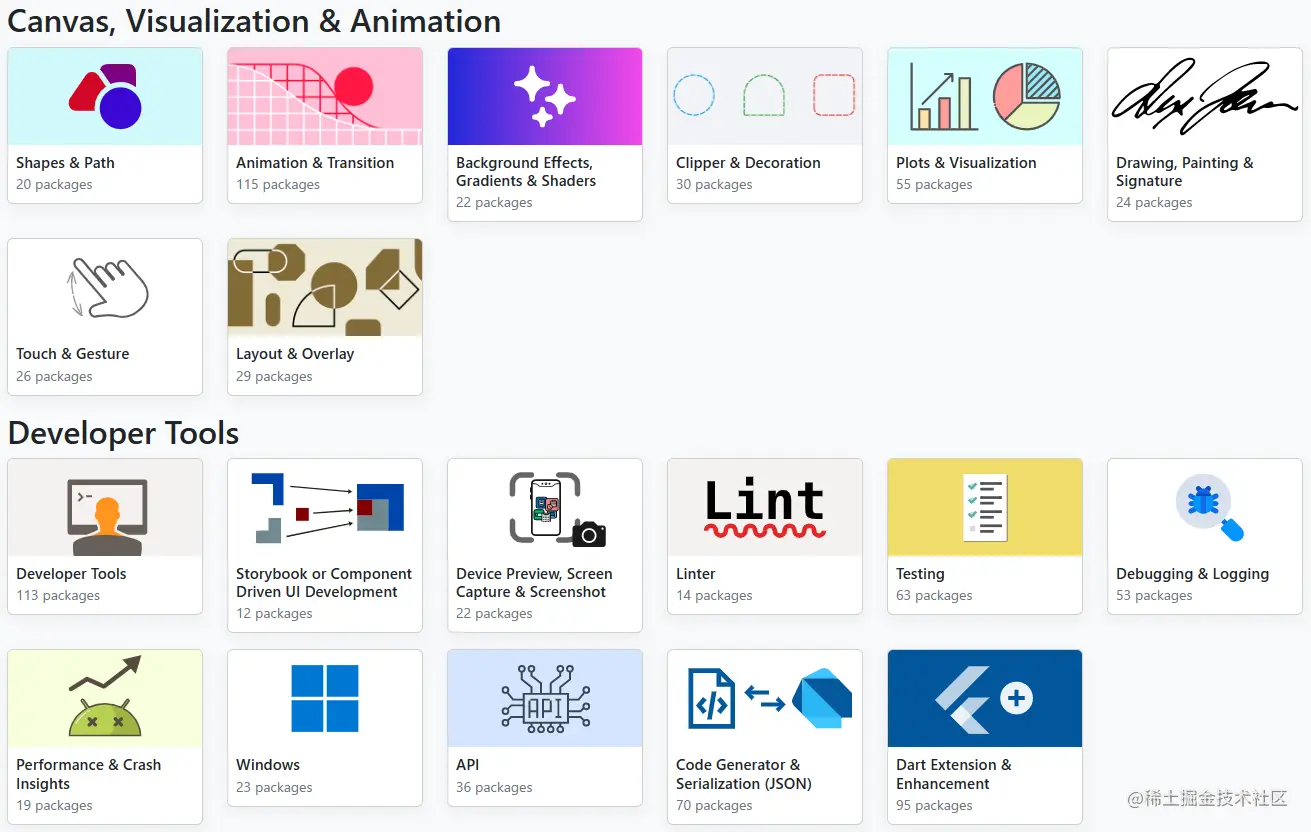Click "14 packages" under Linter
This screenshot has height=832, width=1311.
[714, 596]
